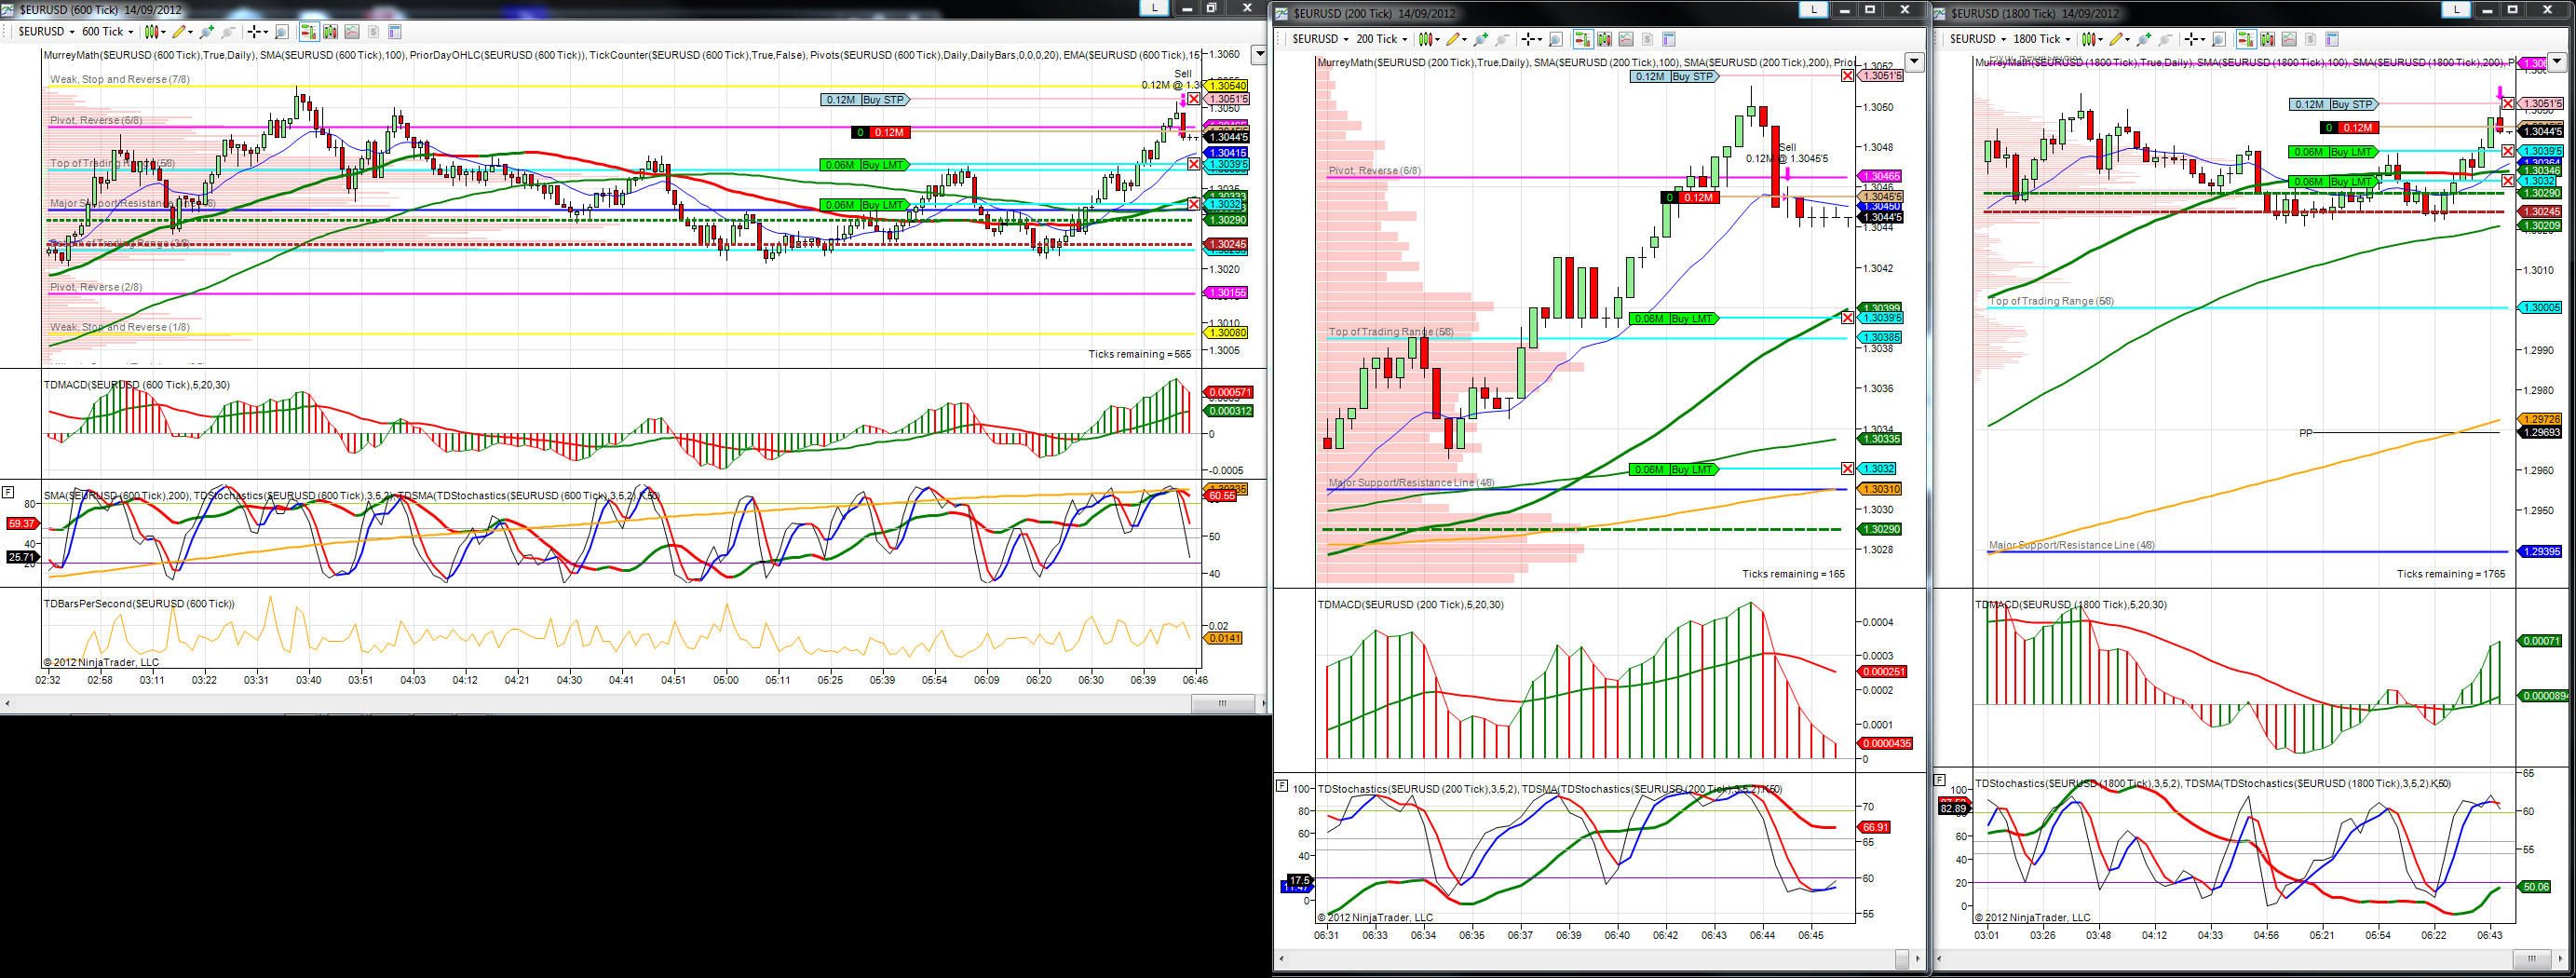
Task: Select the drawing tools pencil in 600 Tick window
Action: [180, 32]
